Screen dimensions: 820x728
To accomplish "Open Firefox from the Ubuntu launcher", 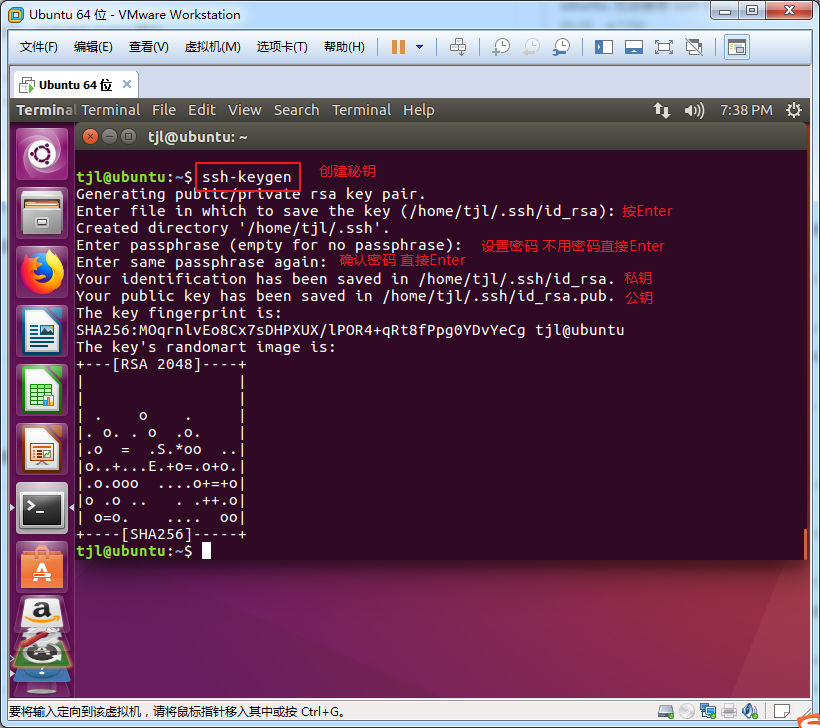I will 42,270.
